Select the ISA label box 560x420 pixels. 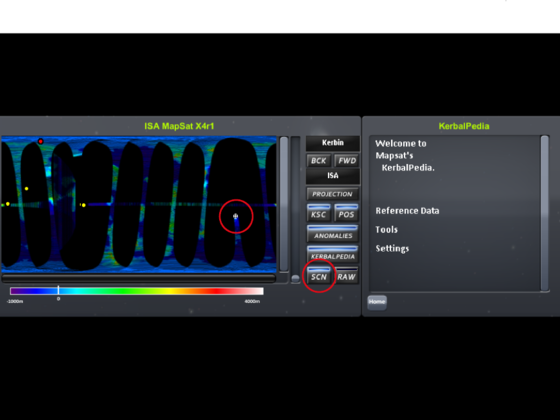click(332, 176)
